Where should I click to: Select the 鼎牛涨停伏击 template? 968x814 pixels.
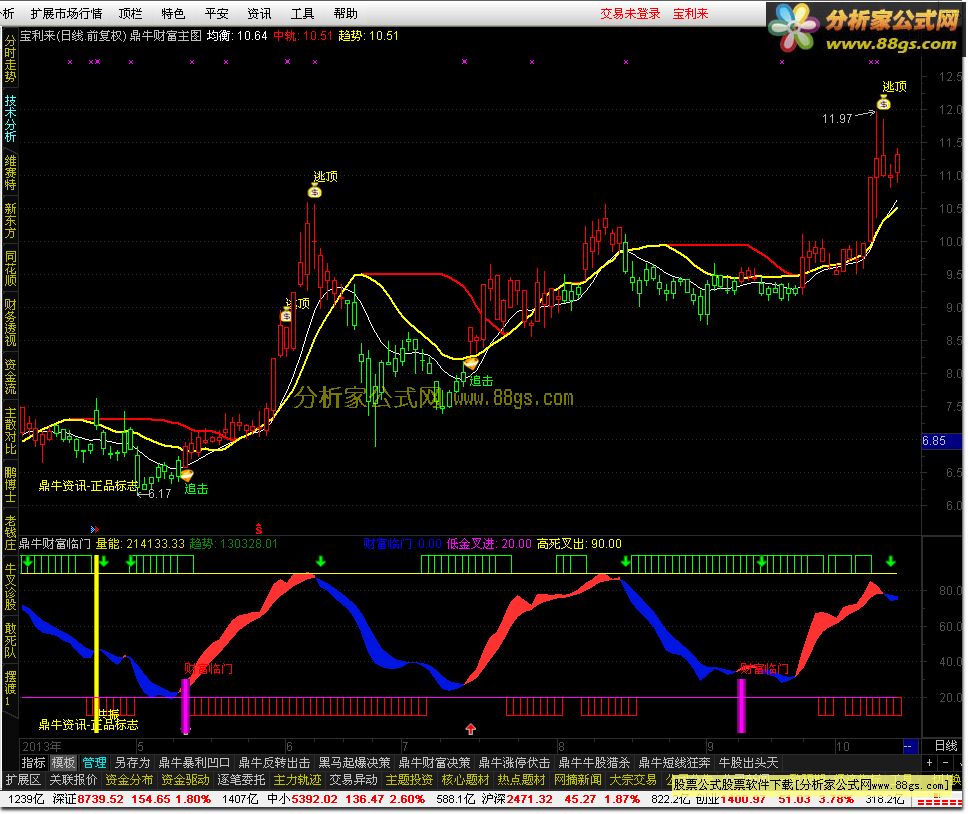tap(514, 763)
